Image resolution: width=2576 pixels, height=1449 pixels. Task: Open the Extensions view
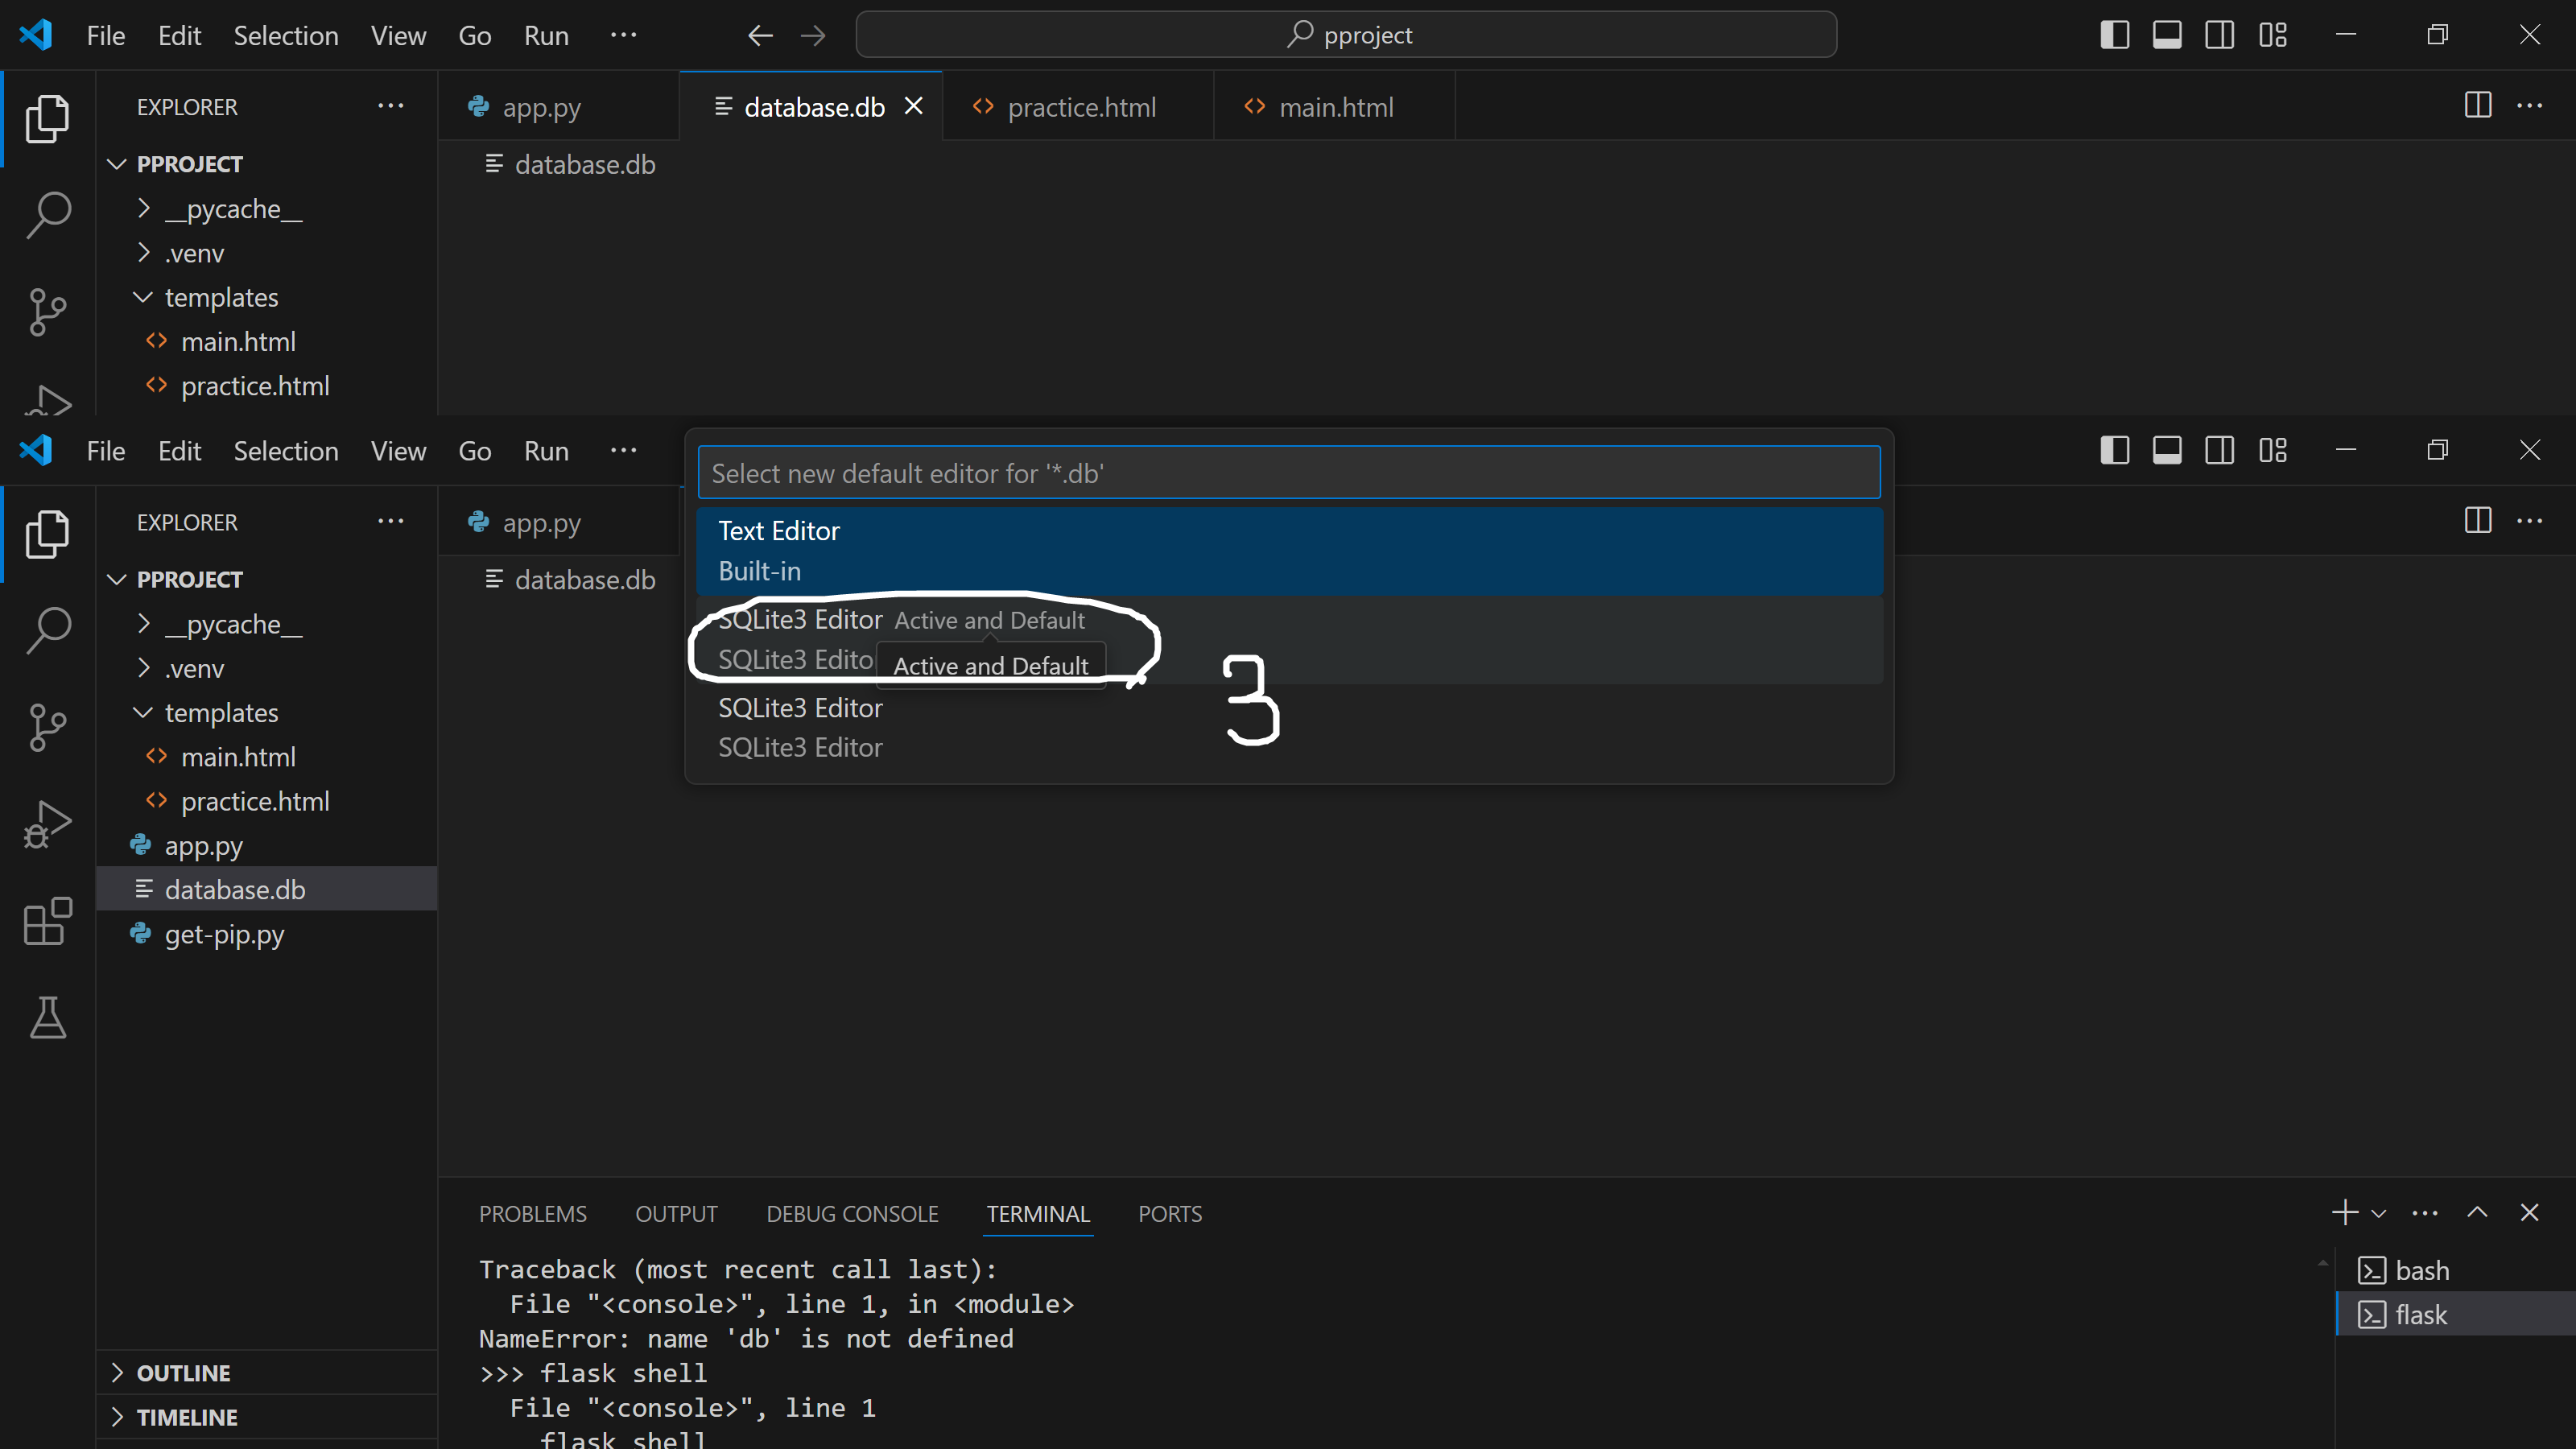[x=47, y=921]
